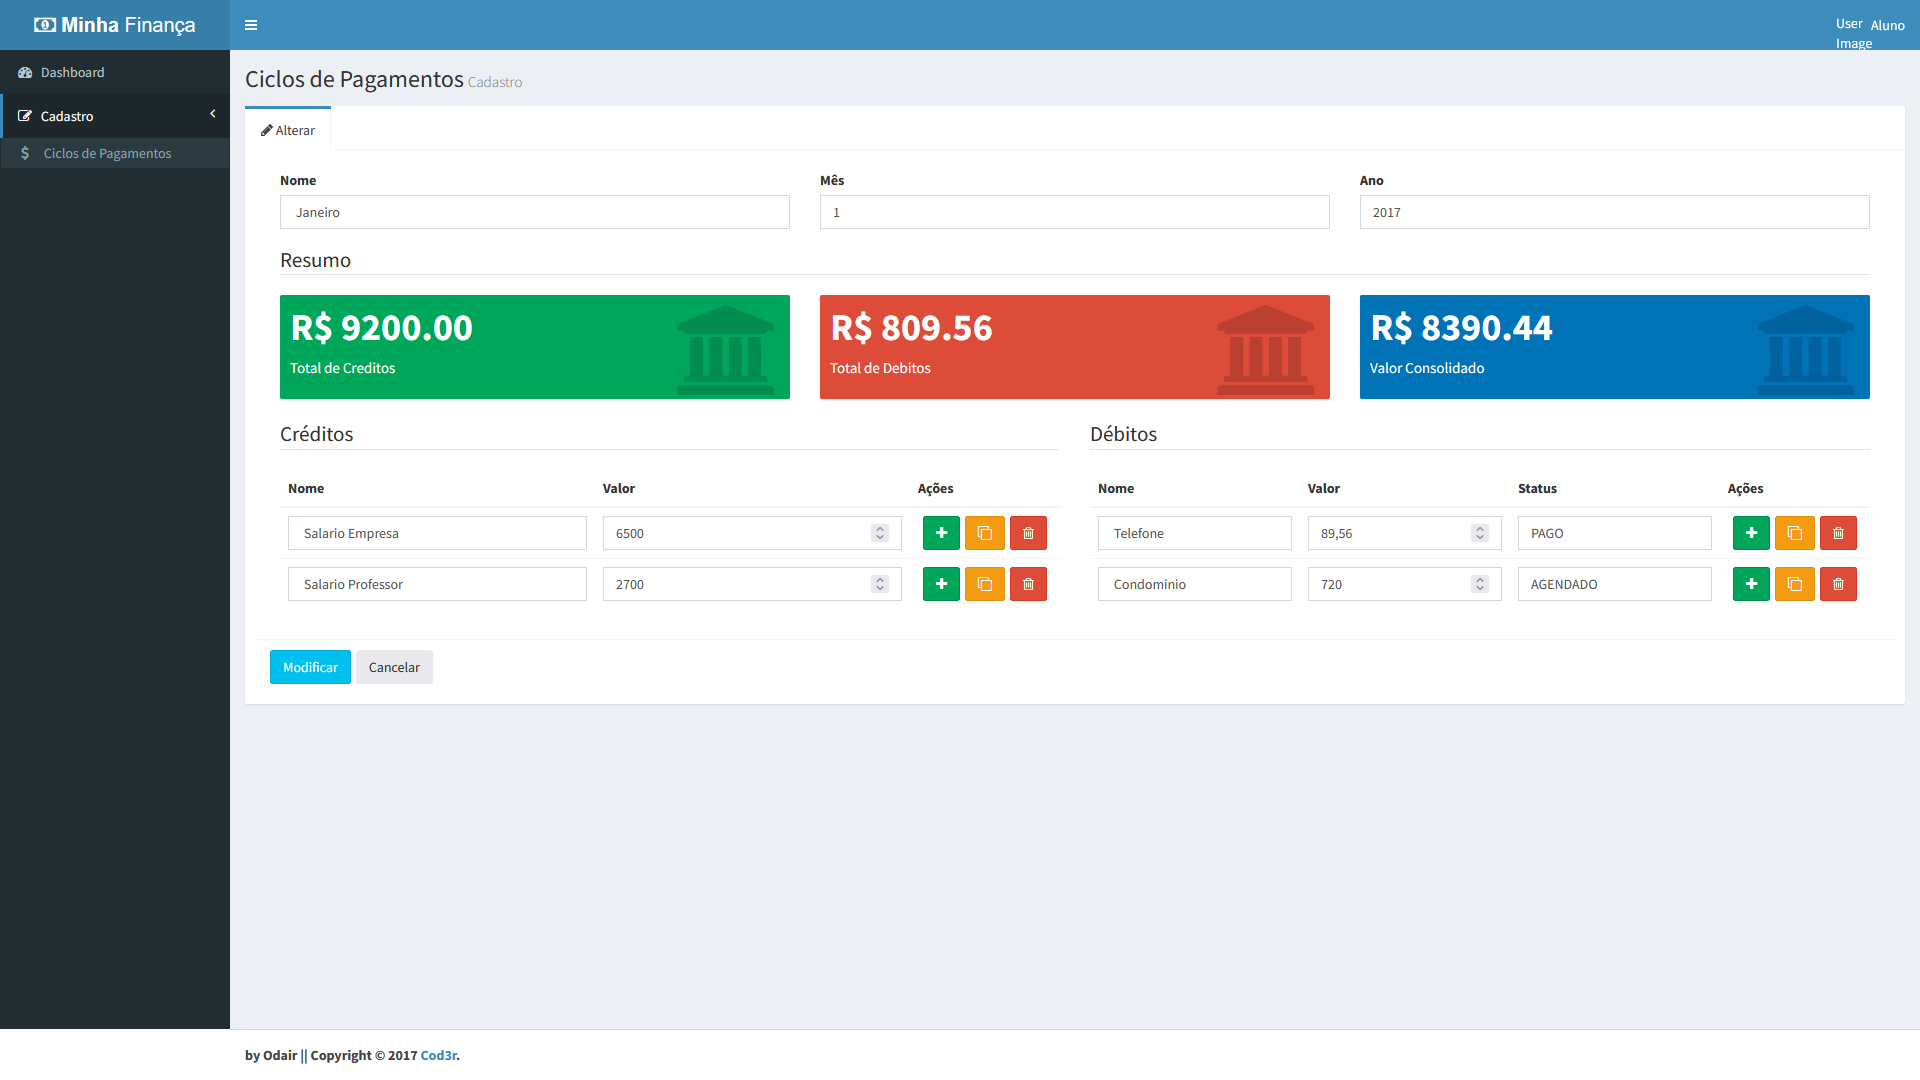Add a row after Salario Empresa credit
Screen dimensions: 1920x1080
[941, 533]
